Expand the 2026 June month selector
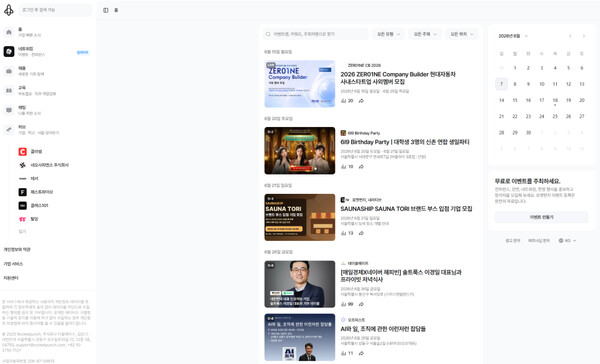The width and height of the screenshot is (600, 364). 513,36
